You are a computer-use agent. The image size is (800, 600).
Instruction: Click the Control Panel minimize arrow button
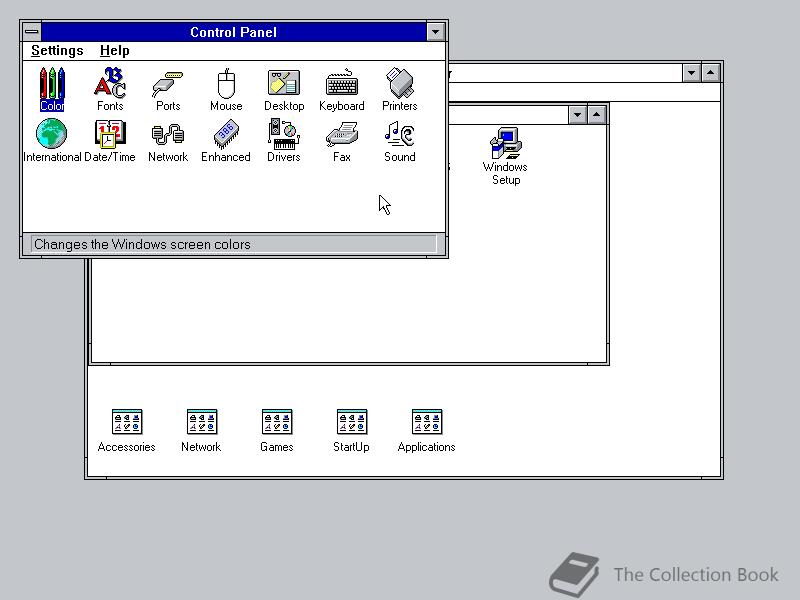(x=435, y=32)
